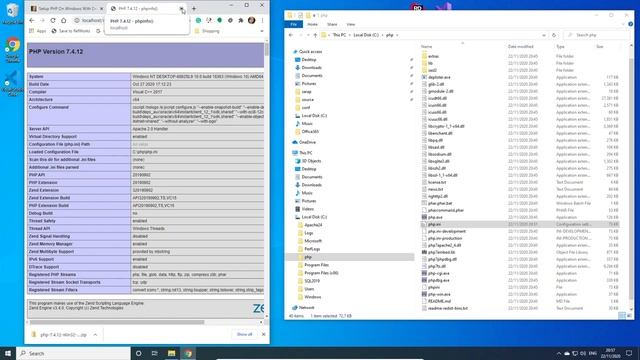Sort files by Date modified column
Screen dimensions: 640x360
click(x=520, y=47)
